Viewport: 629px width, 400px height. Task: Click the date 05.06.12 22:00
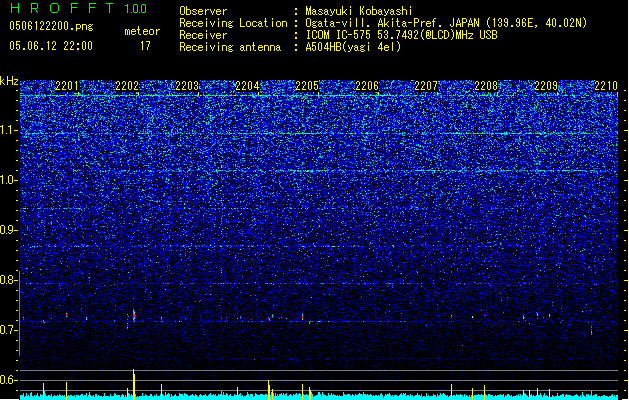click(51, 46)
